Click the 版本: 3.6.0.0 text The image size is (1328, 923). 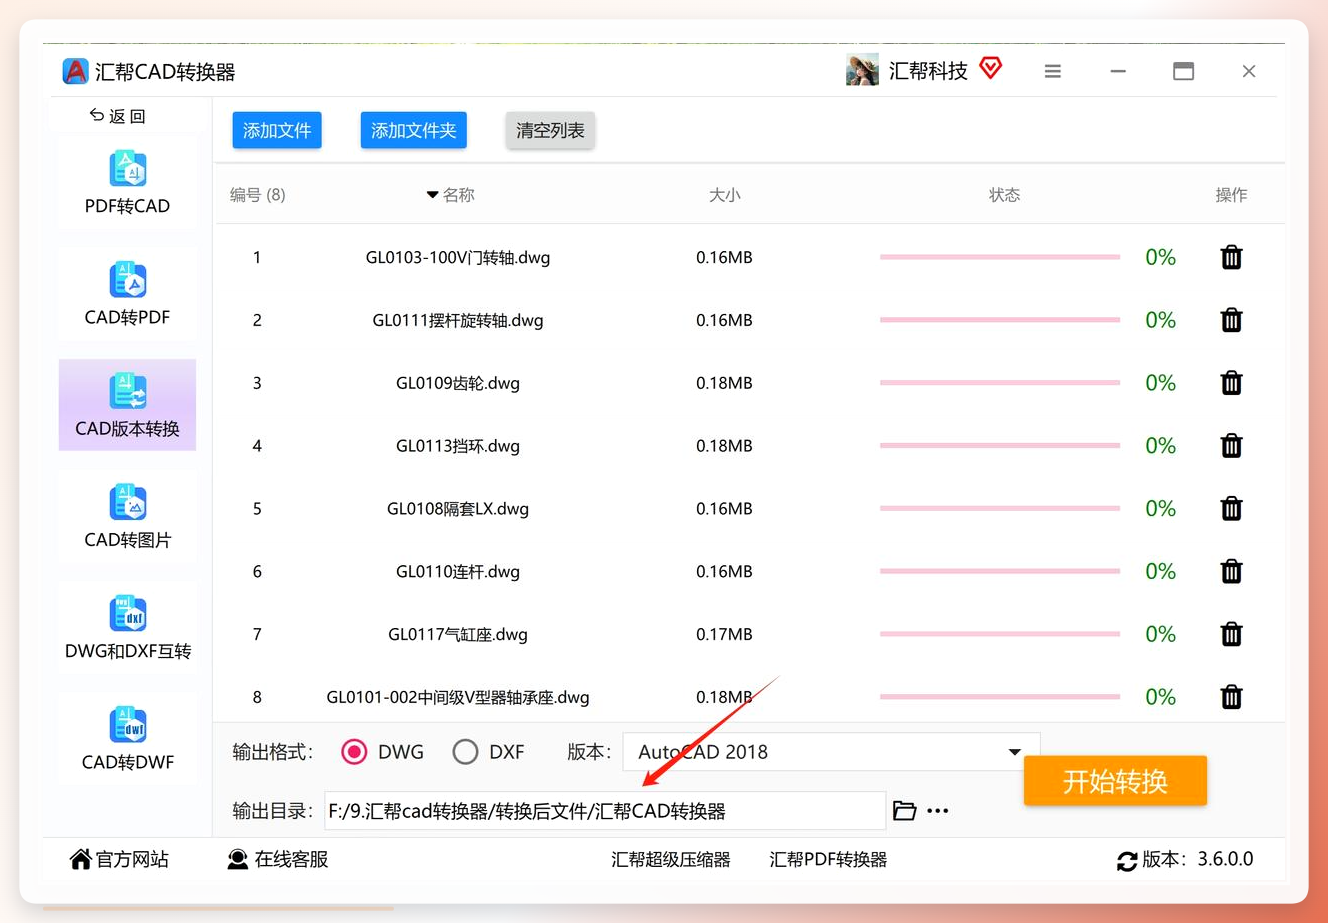click(1198, 859)
